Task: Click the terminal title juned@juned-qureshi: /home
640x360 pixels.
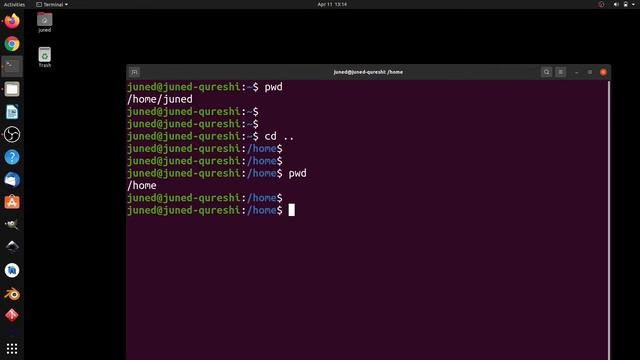Action: [368, 72]
